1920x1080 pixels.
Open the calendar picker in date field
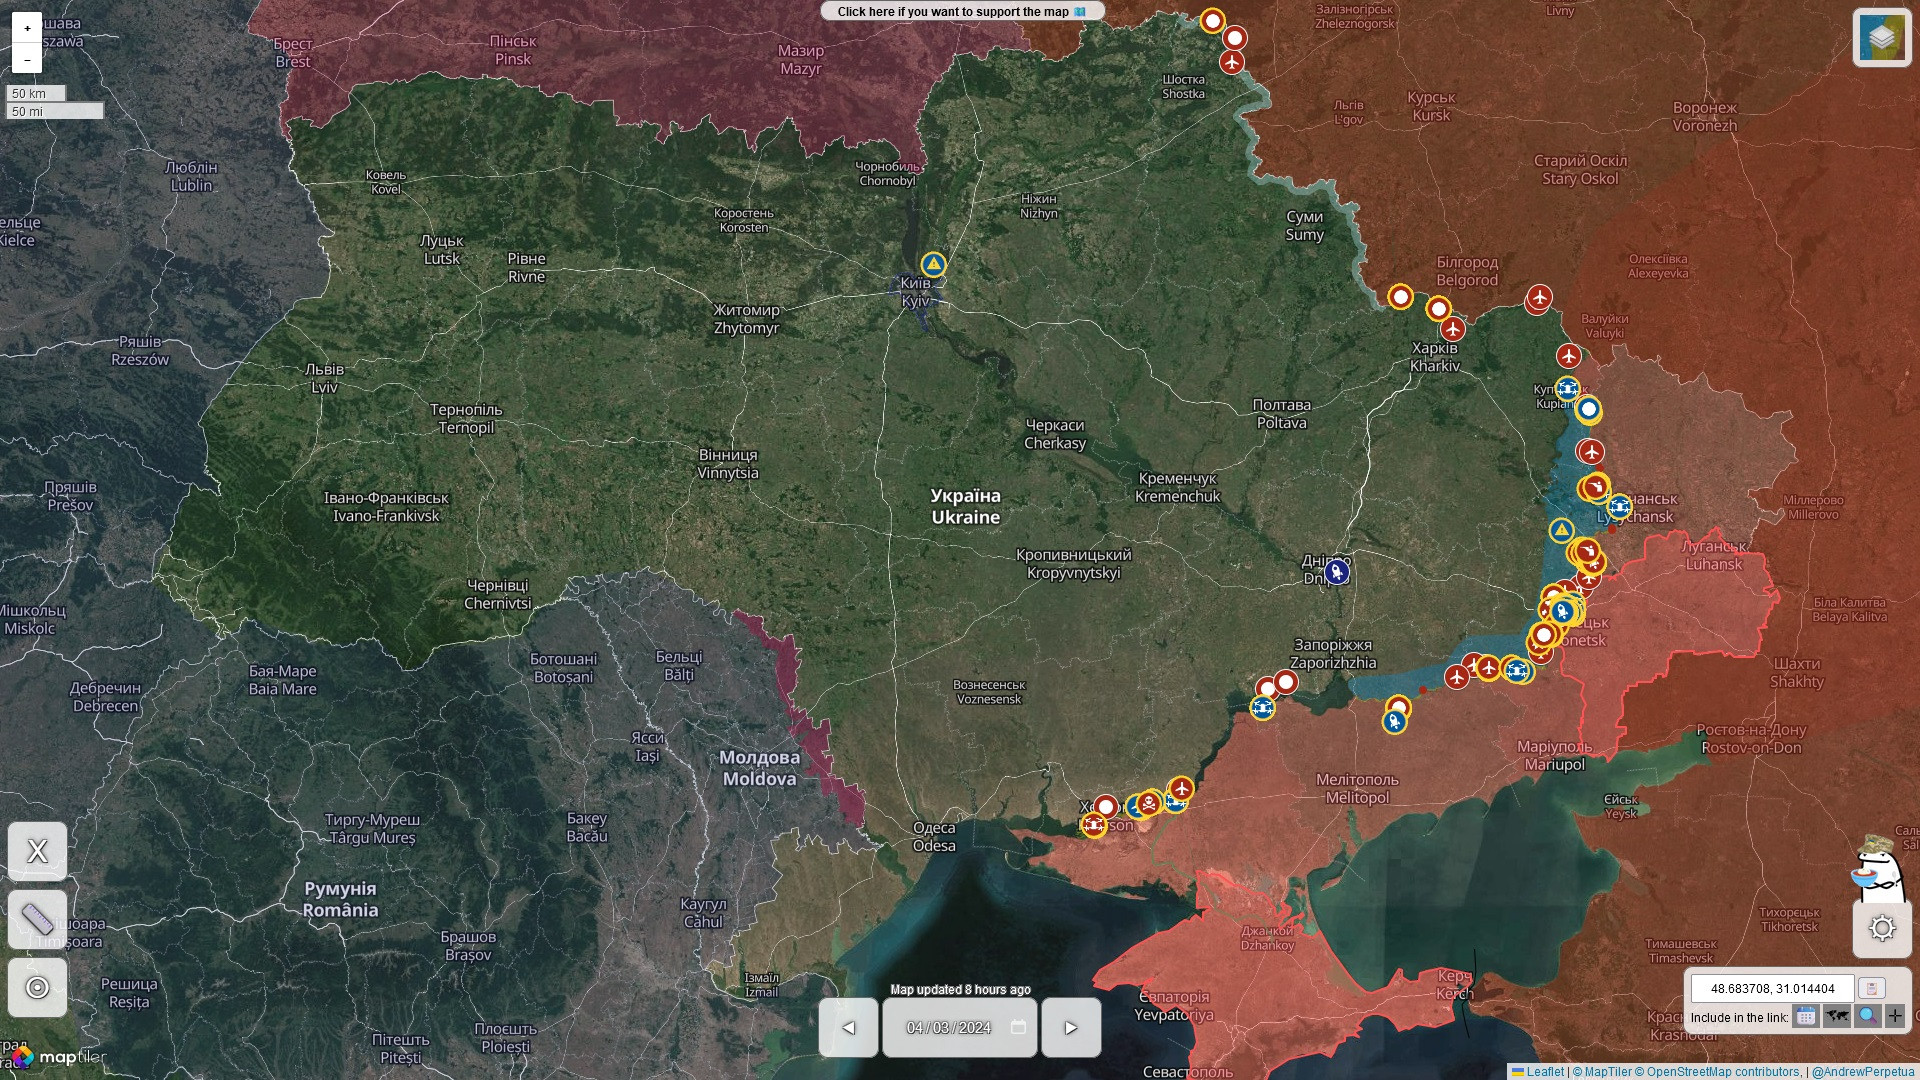click(x=1018, y=1027)
